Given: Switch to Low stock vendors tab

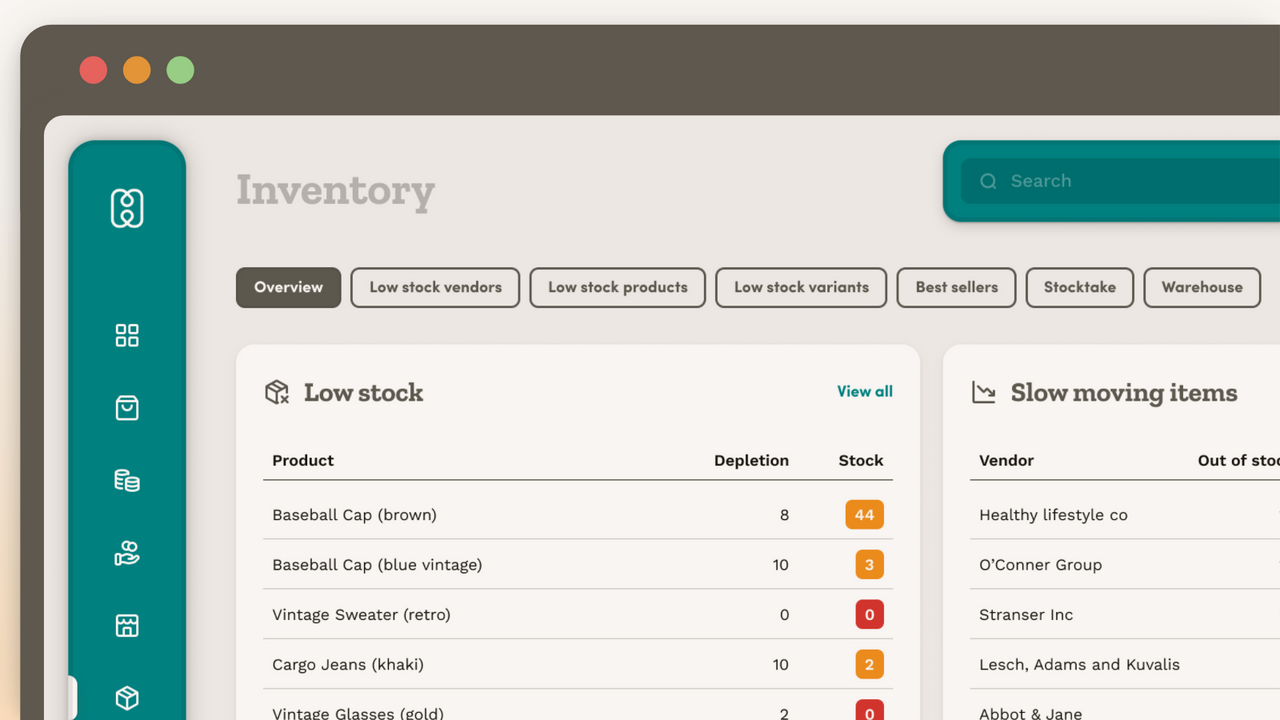Looking at the screenshot, I should tap(435, 287).
